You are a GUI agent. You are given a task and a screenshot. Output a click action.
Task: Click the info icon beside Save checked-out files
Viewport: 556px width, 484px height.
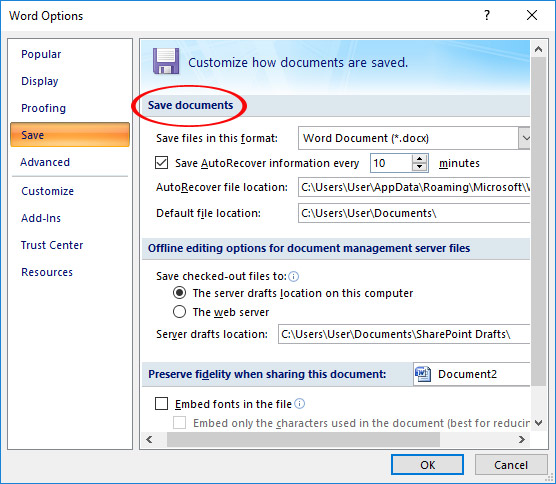pyautogui.click(x=294, y=276)
